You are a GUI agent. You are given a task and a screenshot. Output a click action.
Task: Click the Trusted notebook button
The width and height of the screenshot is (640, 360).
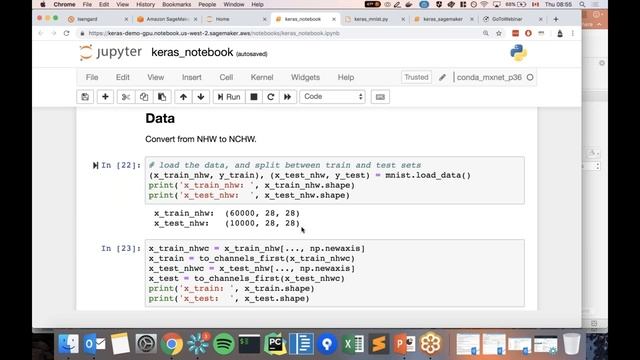pyautogui.click(x=416, y=77)
